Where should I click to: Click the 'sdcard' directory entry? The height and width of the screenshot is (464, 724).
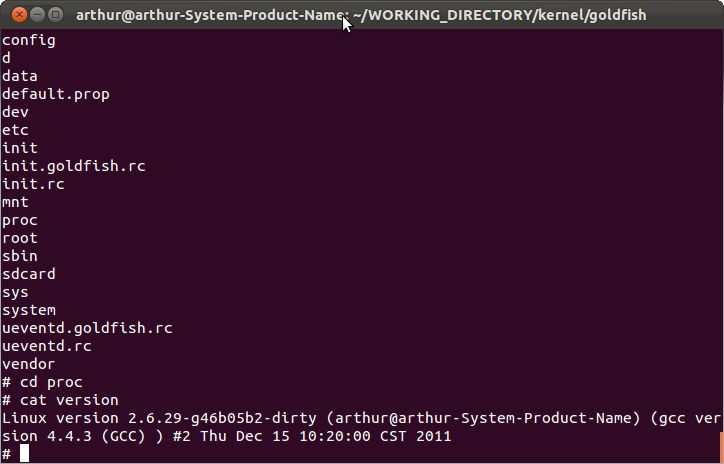29,274
